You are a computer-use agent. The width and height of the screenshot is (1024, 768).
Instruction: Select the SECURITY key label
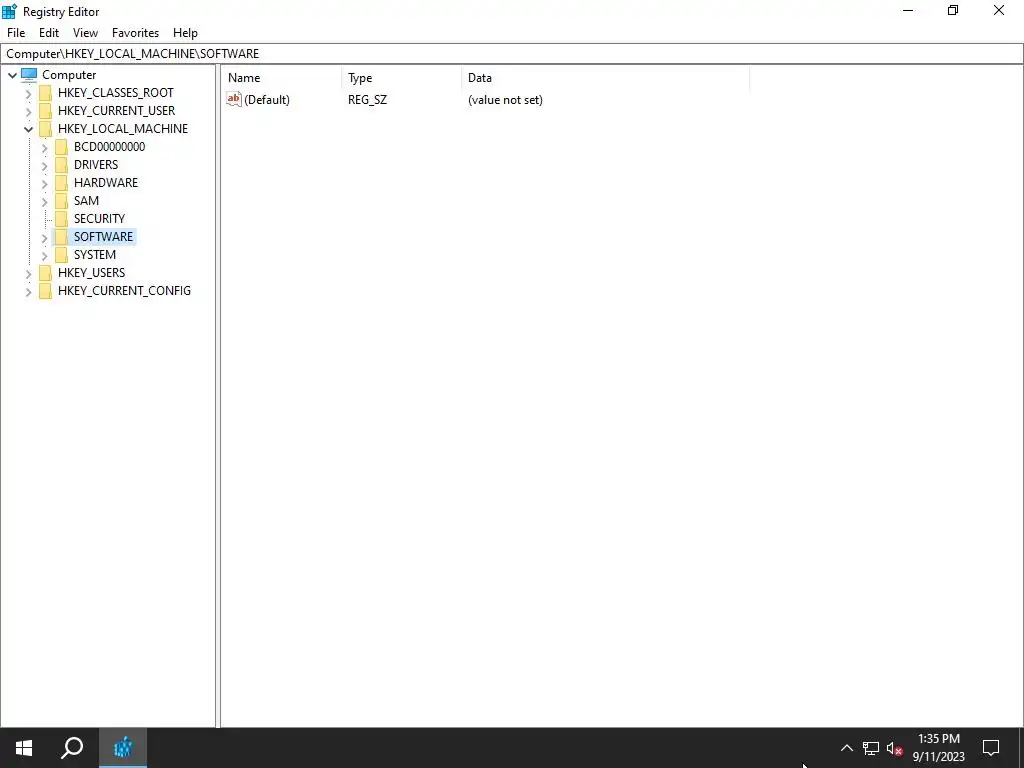[x=99, y=218]
